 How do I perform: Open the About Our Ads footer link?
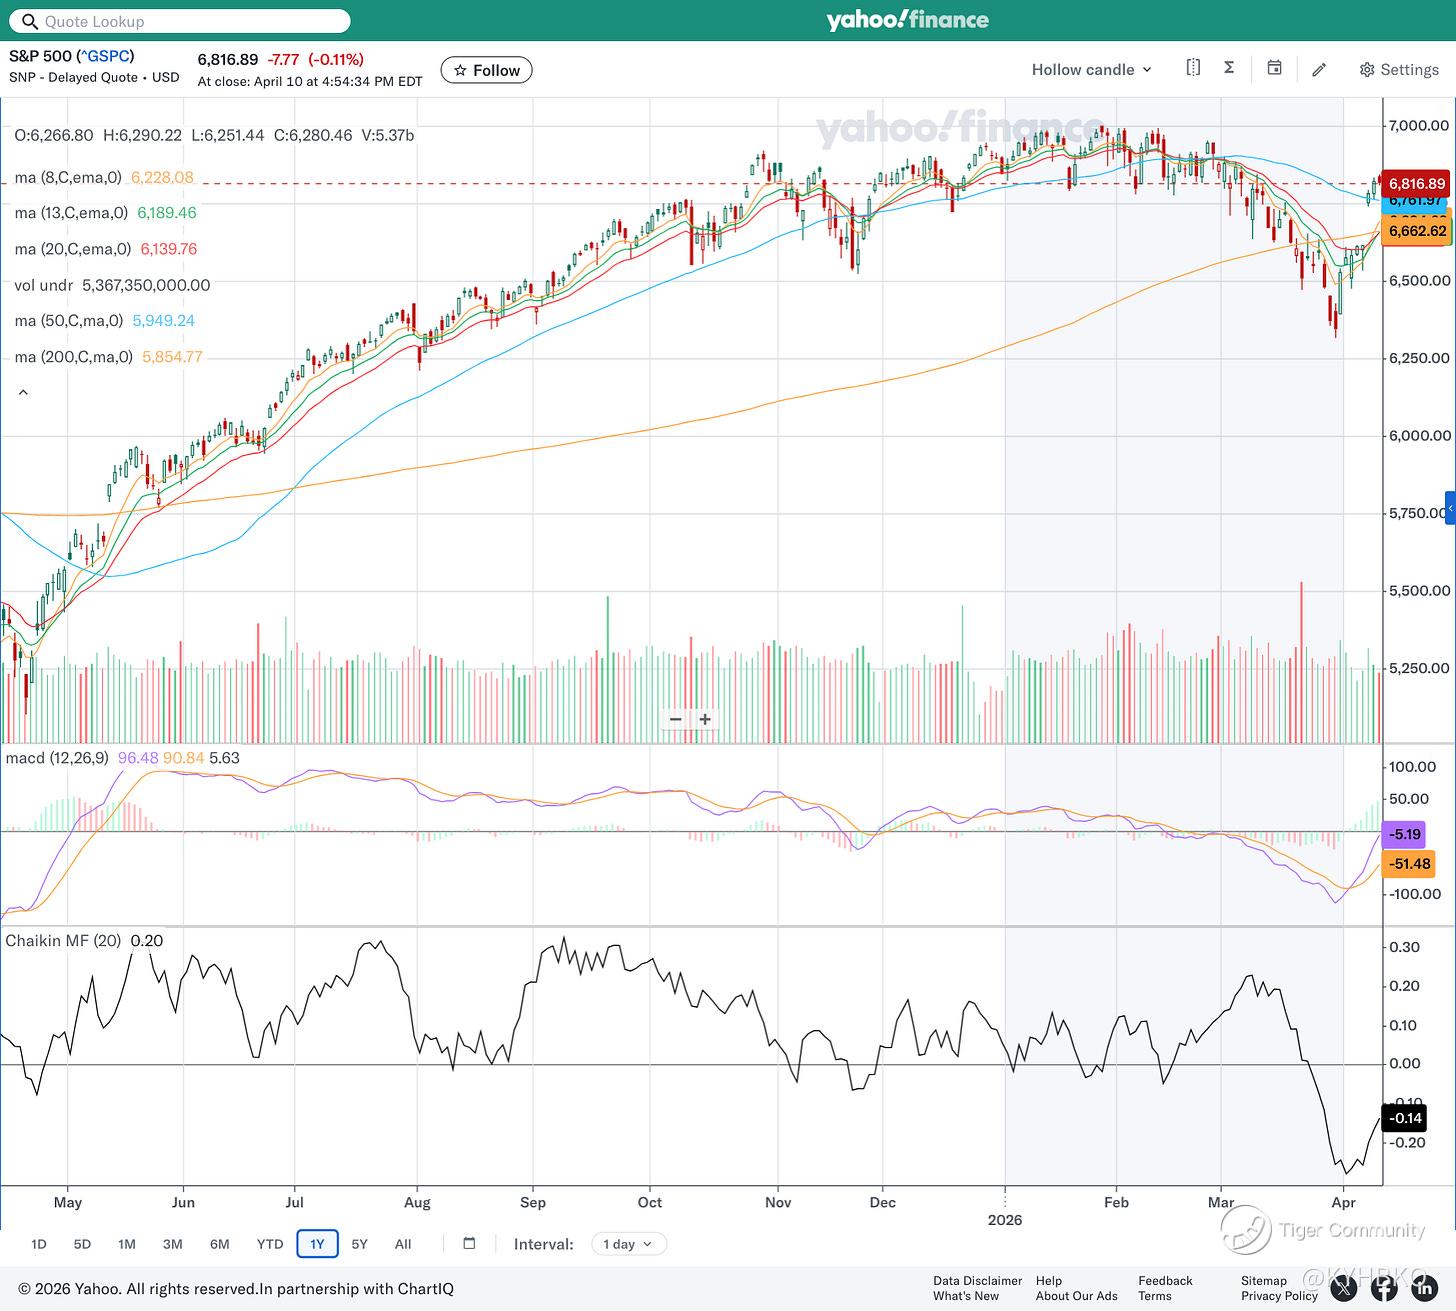[1077, 1296]
